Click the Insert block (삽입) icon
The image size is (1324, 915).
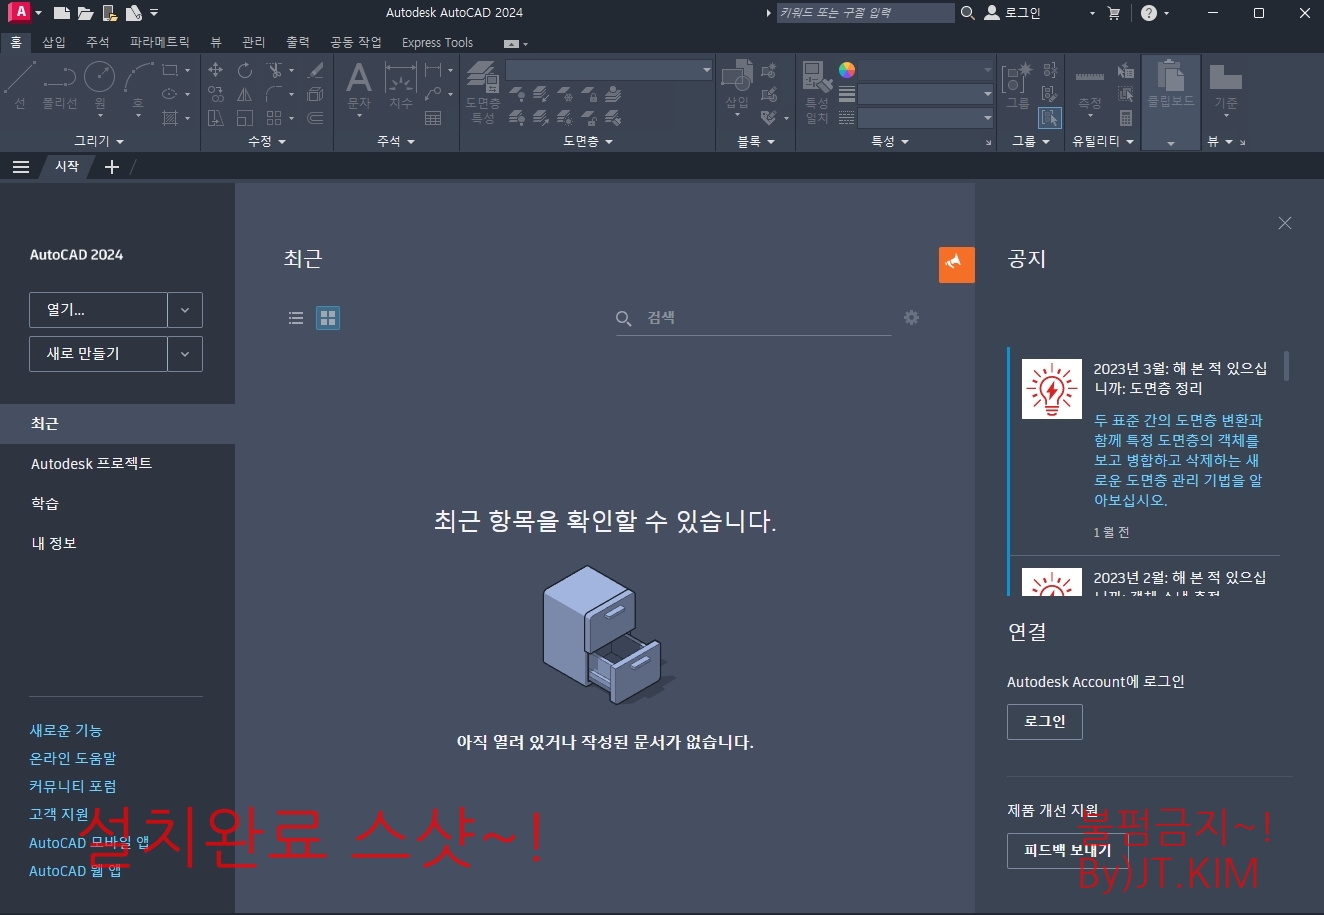[737, 84]
